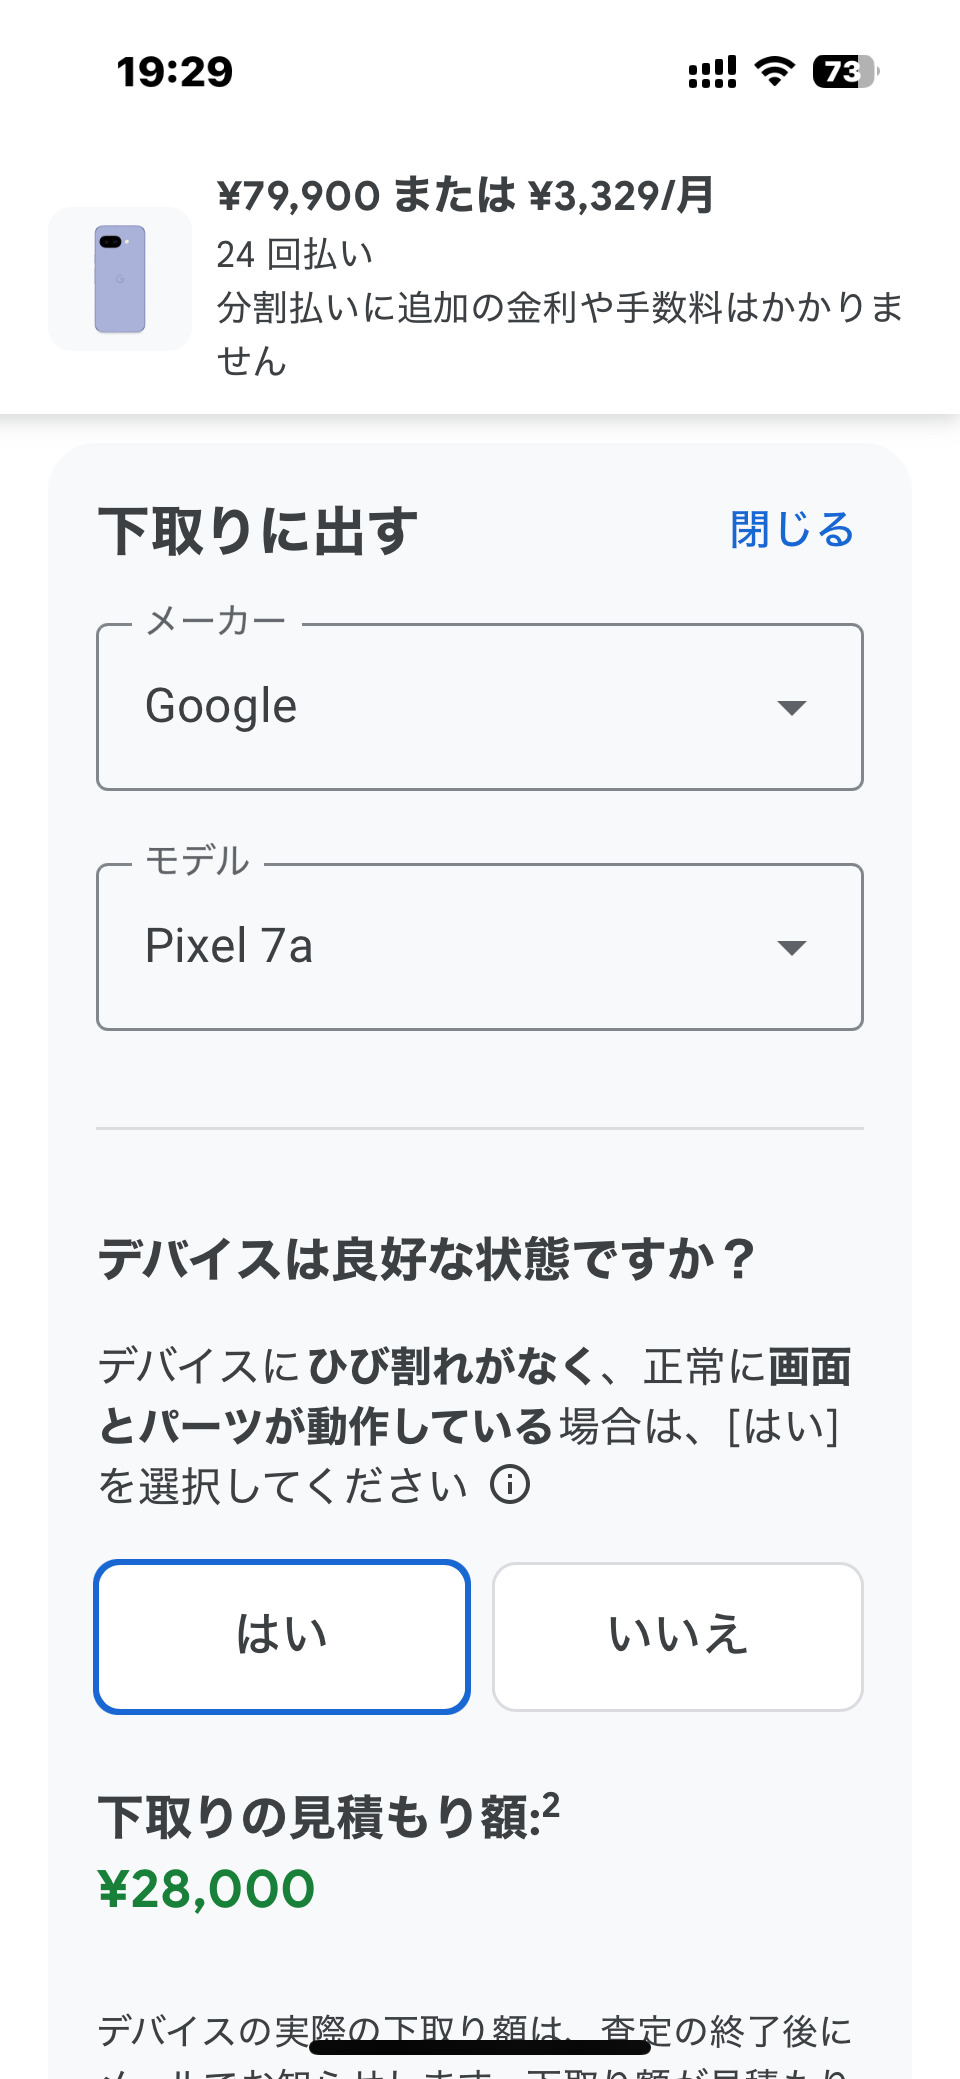Tap the info icon beside condition description

510,1485
